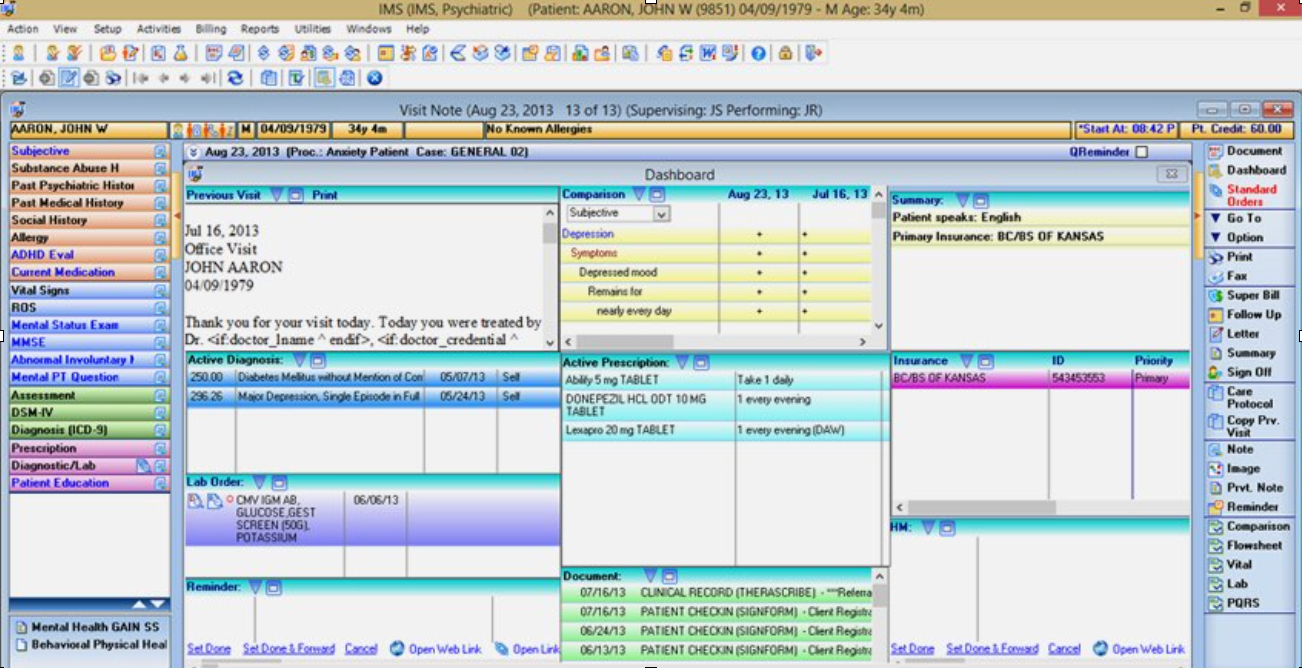The height and width of the screenshot is (668, 1302).
Task: Click the padlock icon in the toolbar
Action: click(786, 54)
